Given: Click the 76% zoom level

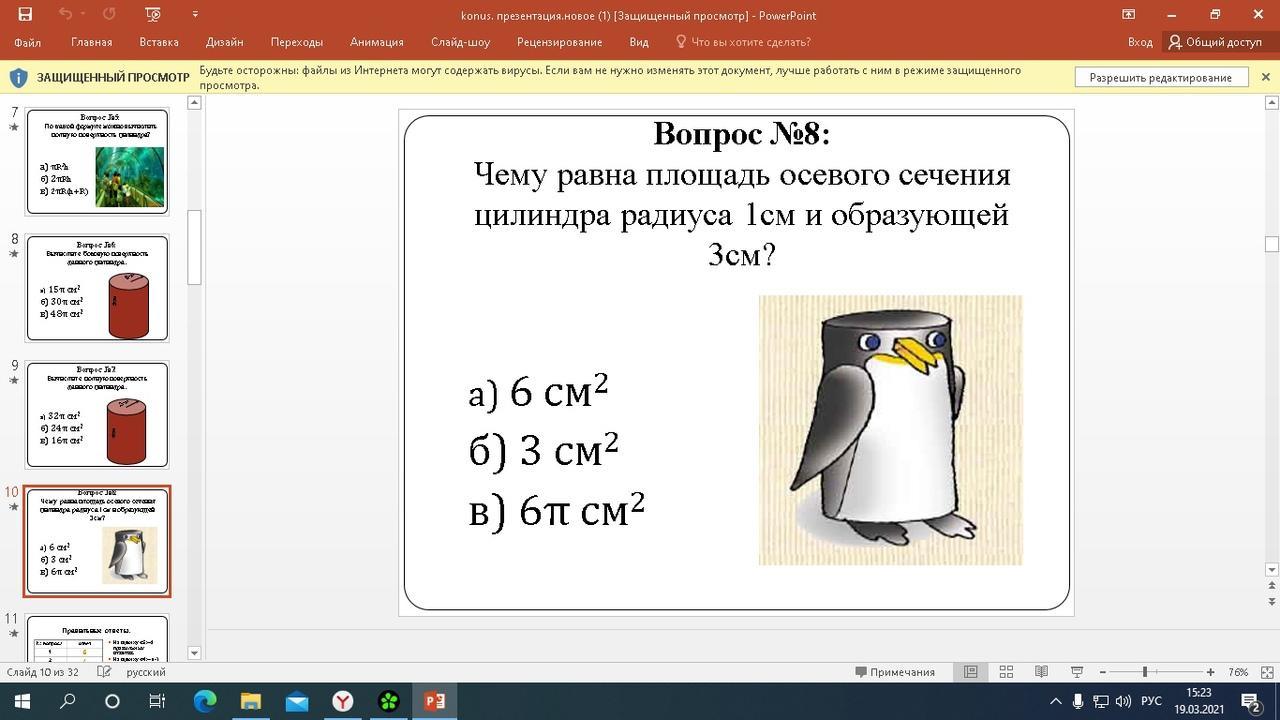Looking at the screenshot, I should point(1238,672).
